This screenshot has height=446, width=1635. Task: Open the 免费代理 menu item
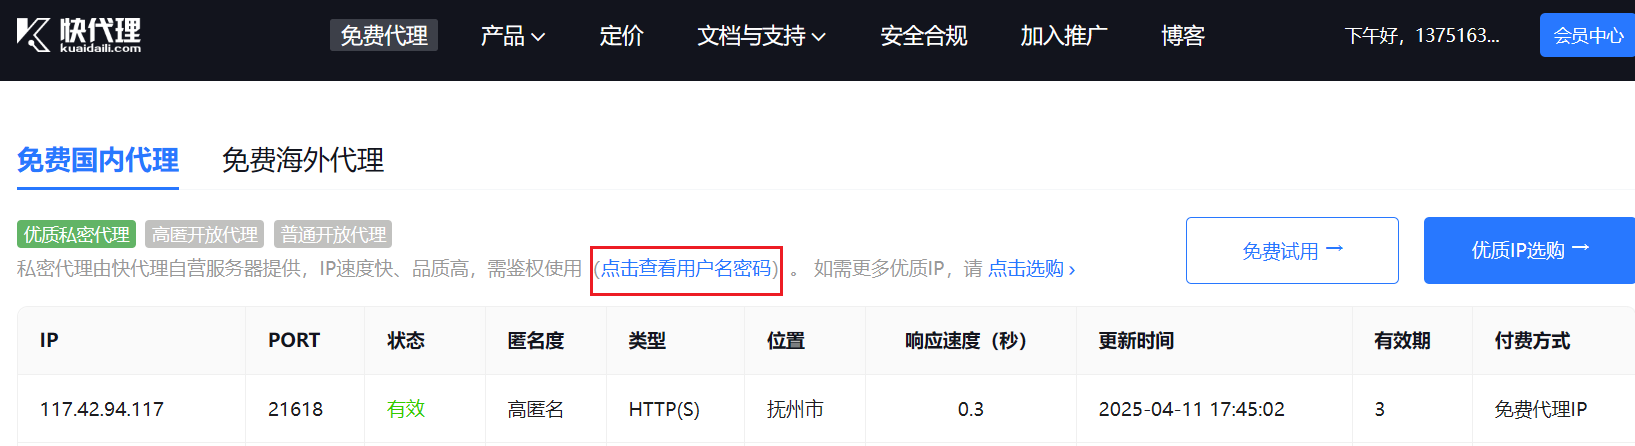[384, 36]
